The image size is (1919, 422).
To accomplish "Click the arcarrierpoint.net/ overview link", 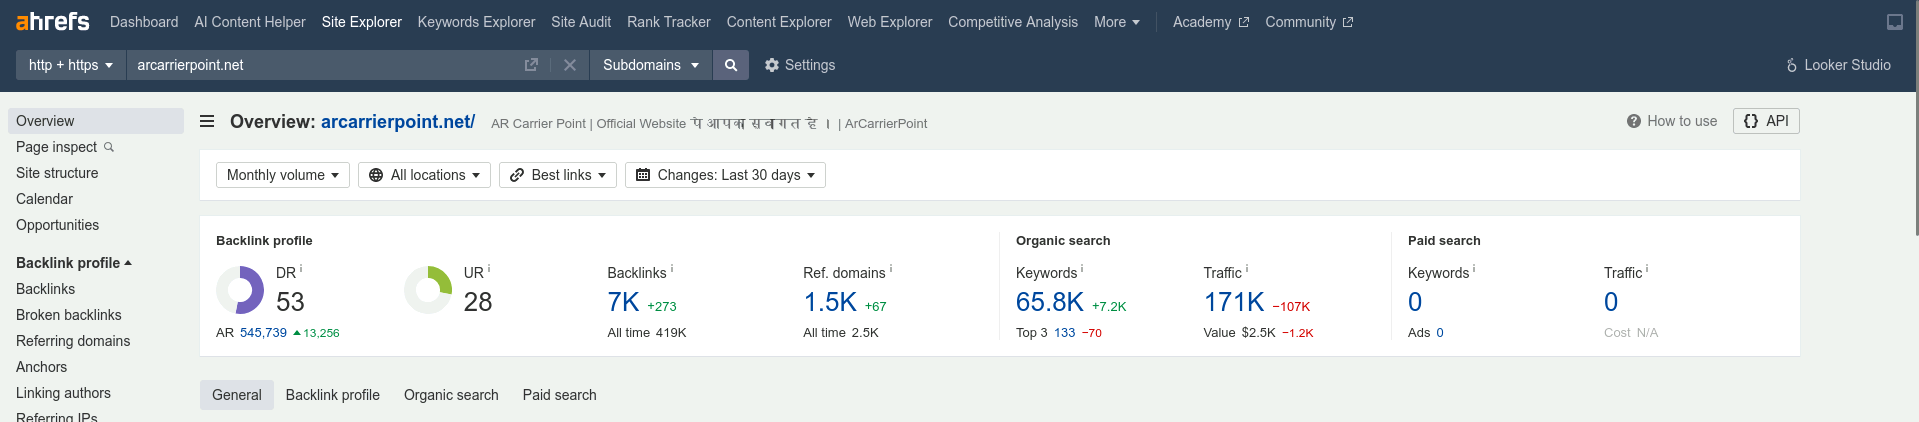I will pyautogui.click(x=398, y=121).
